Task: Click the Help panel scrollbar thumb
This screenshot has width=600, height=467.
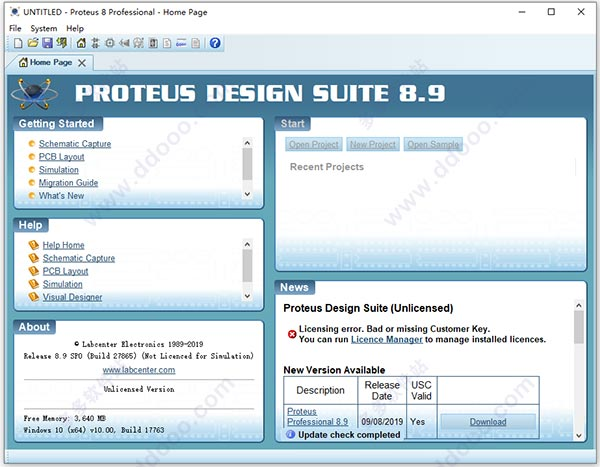Action: 248,266
